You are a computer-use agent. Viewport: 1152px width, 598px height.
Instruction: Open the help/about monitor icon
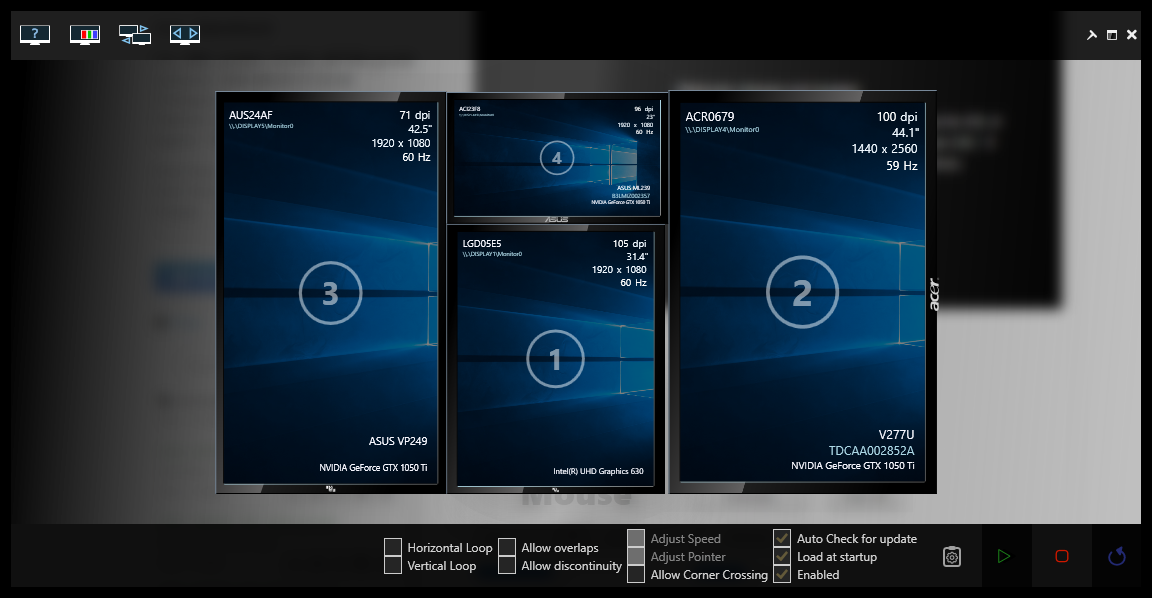pos(35,35)
